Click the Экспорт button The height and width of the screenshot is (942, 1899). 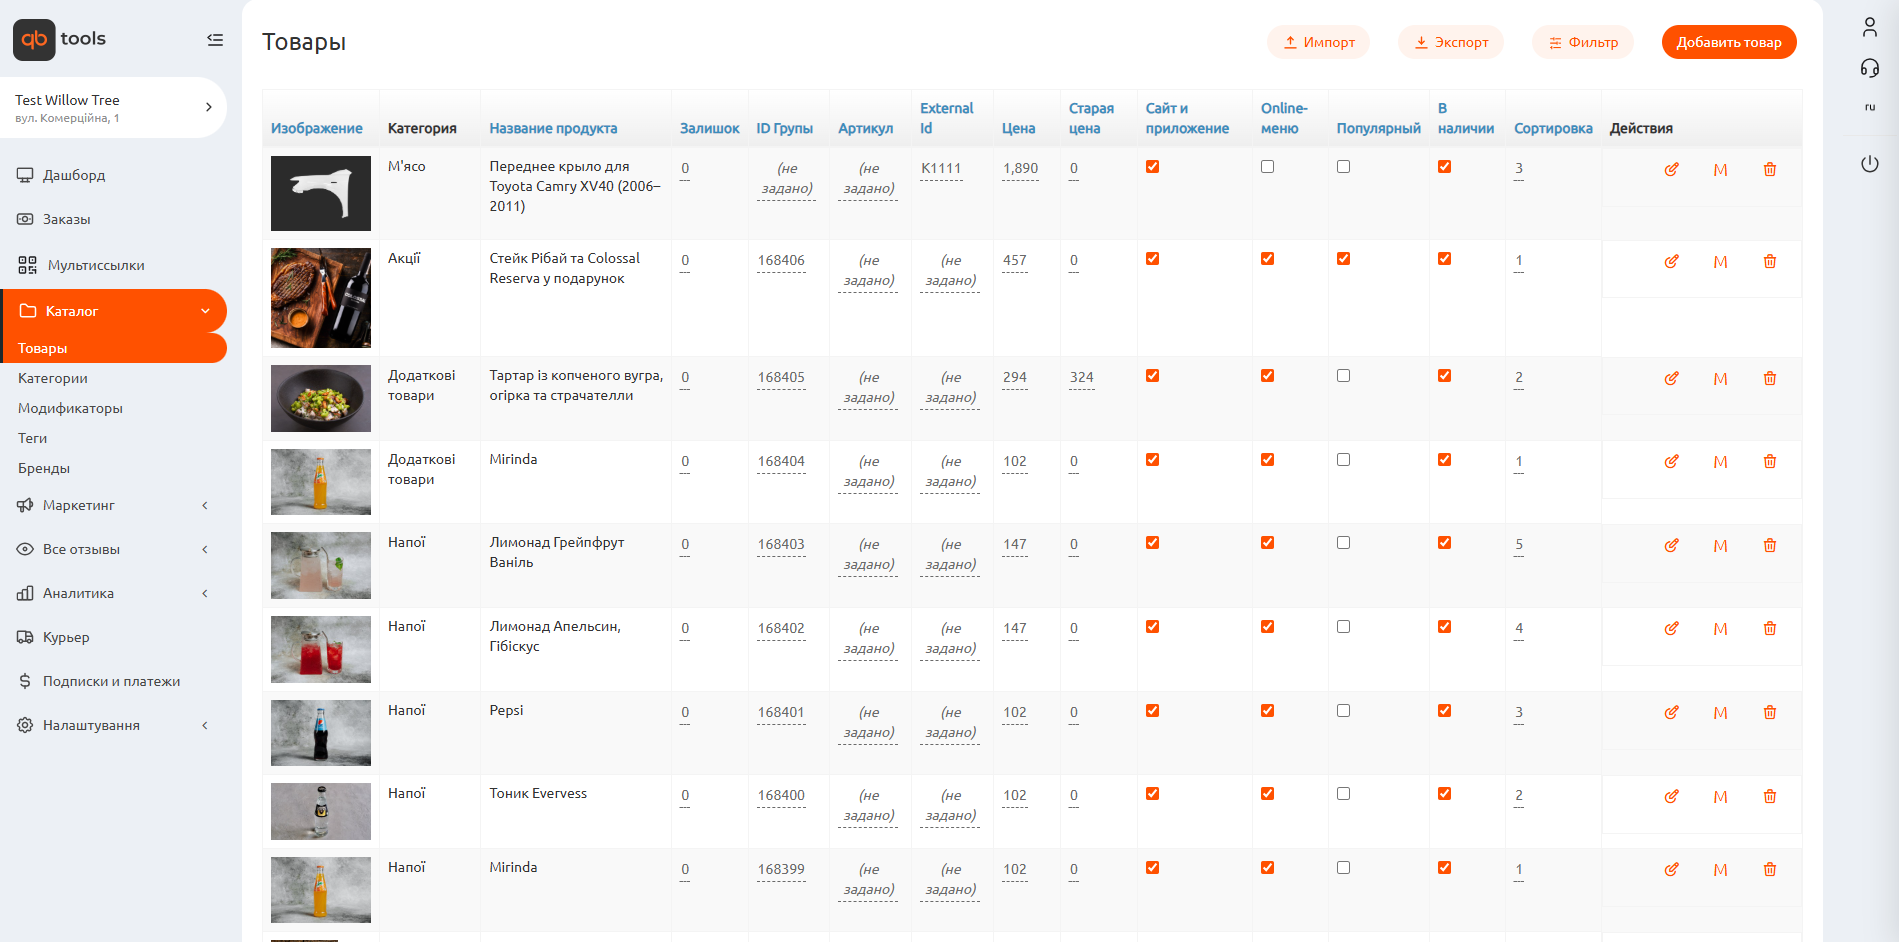tap(1451, 42)
